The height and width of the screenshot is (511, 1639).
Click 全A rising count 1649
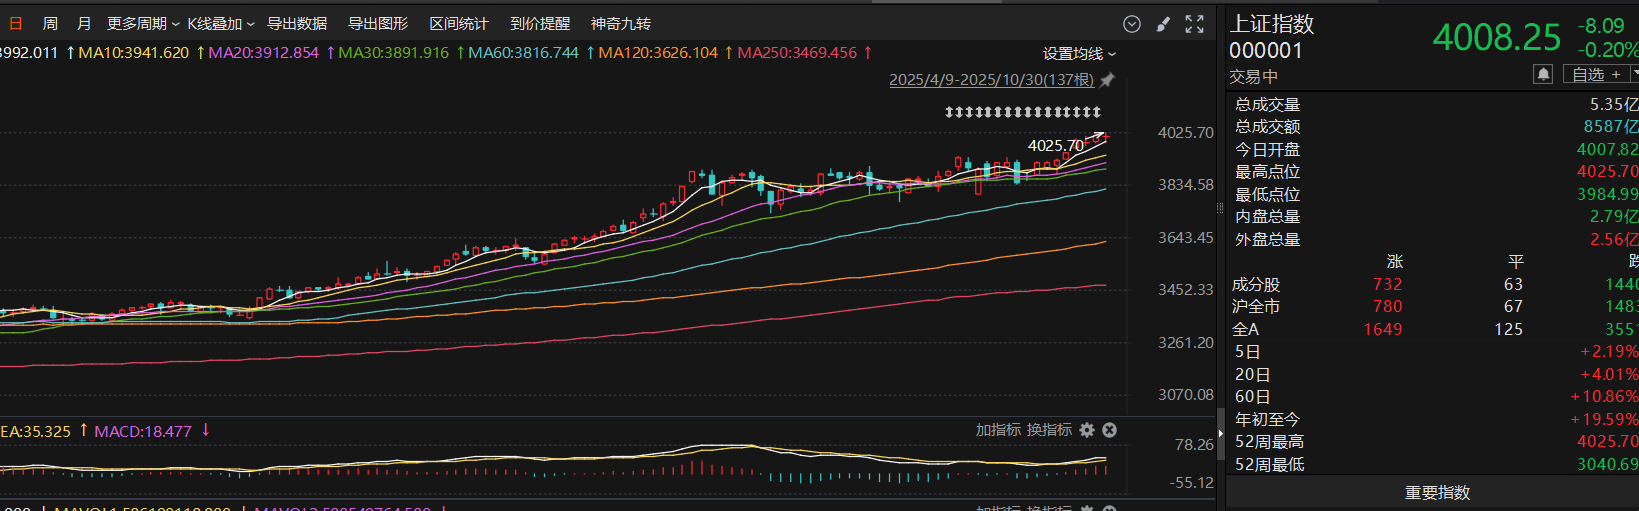tap(1383, 330)
